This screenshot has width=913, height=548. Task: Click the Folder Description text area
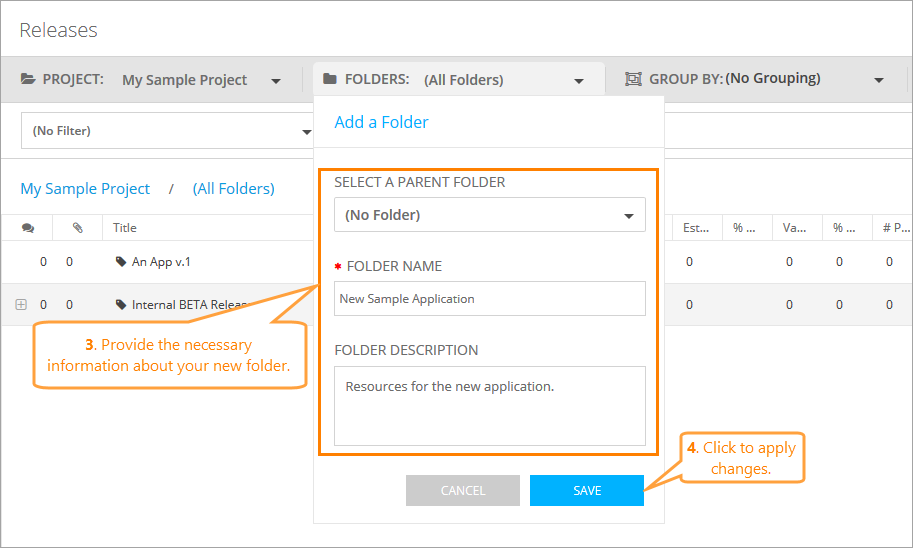pyautogui.click(x=489, y=405)
